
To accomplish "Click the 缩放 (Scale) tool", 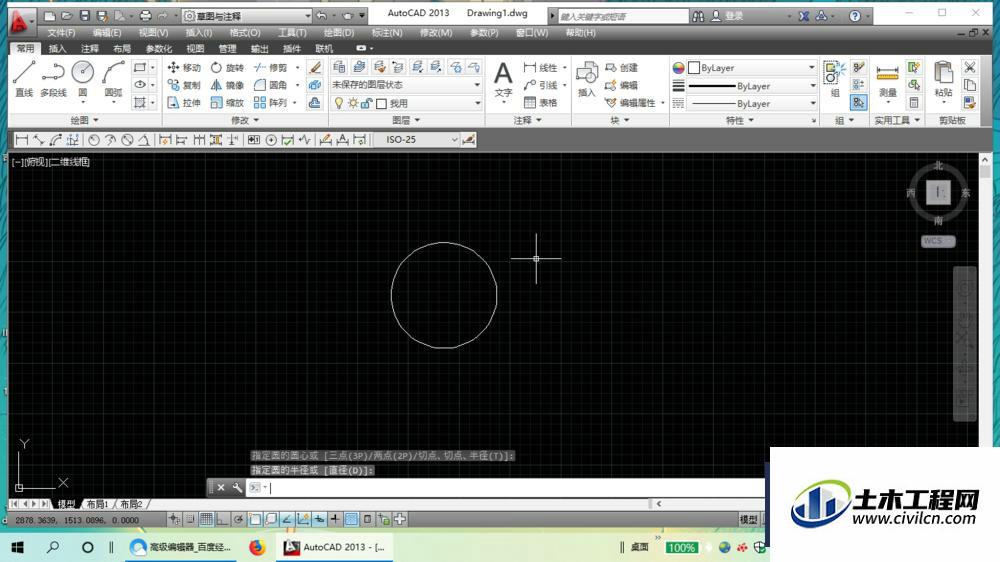I will (x=227, y=102).
